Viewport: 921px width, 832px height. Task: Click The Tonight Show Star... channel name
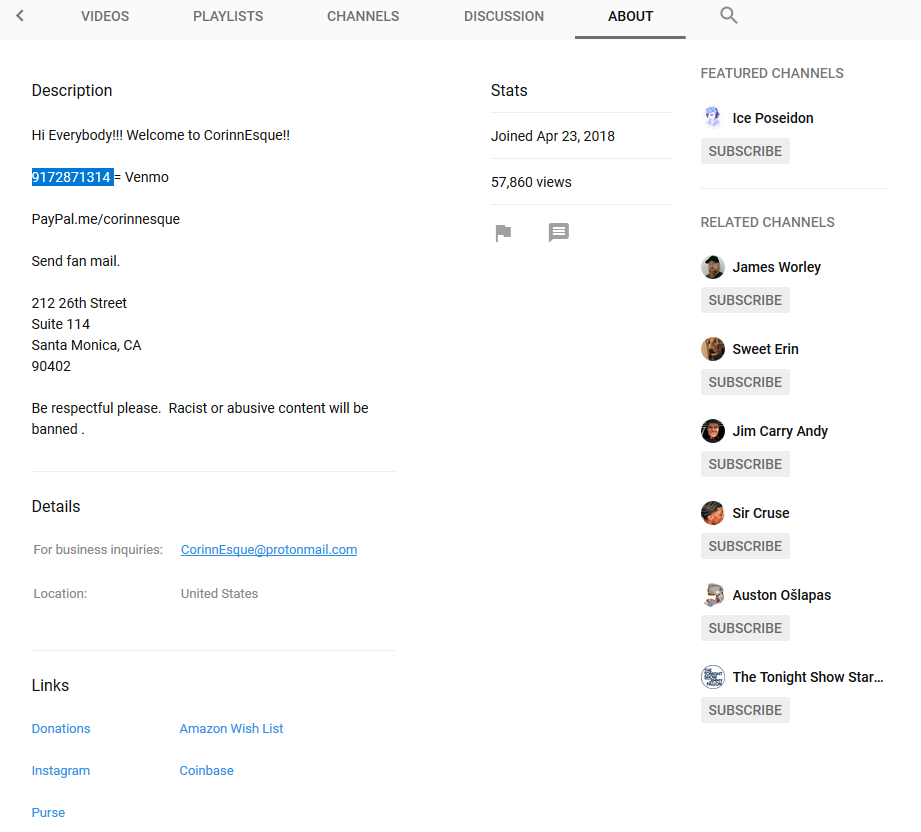807,677
